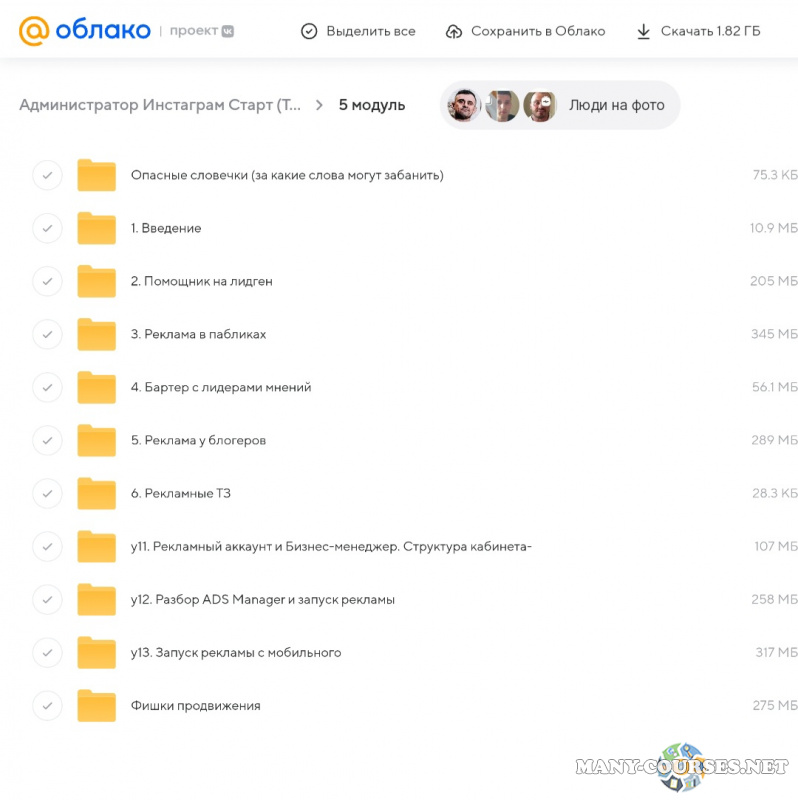Open Люди на фото panel
Image resolution: width=798 pixels, height=800 pixels.
point(616,105)
